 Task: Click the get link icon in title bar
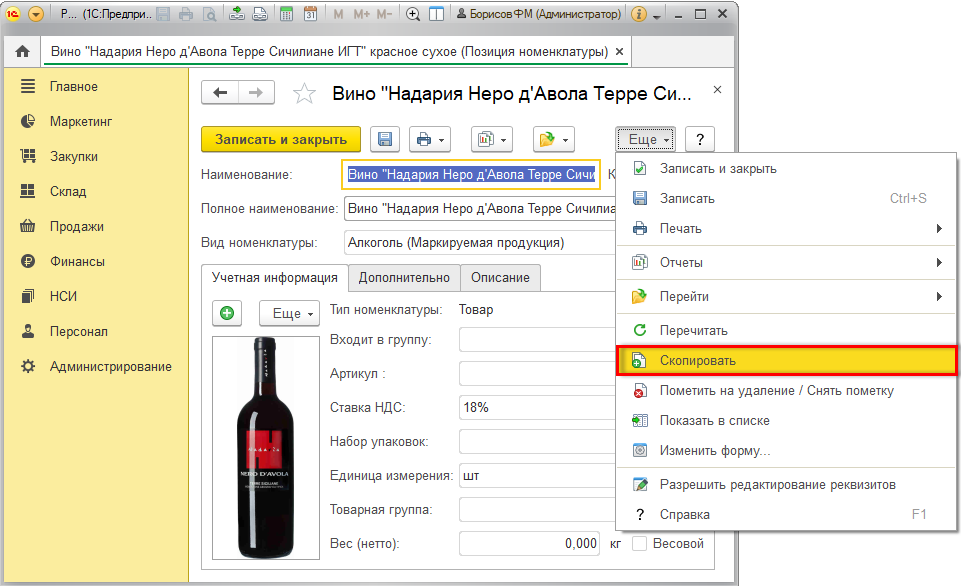237,13
